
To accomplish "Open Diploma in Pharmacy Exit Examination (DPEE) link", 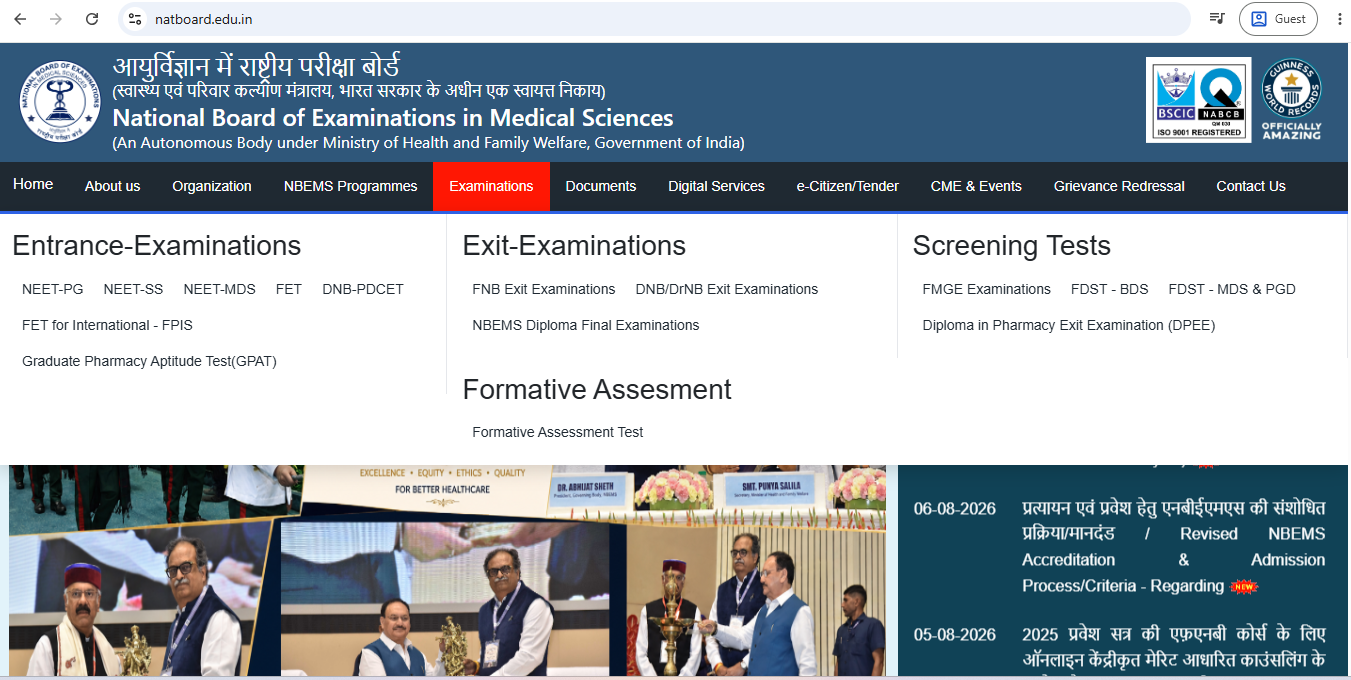I will click(1069, 325).
